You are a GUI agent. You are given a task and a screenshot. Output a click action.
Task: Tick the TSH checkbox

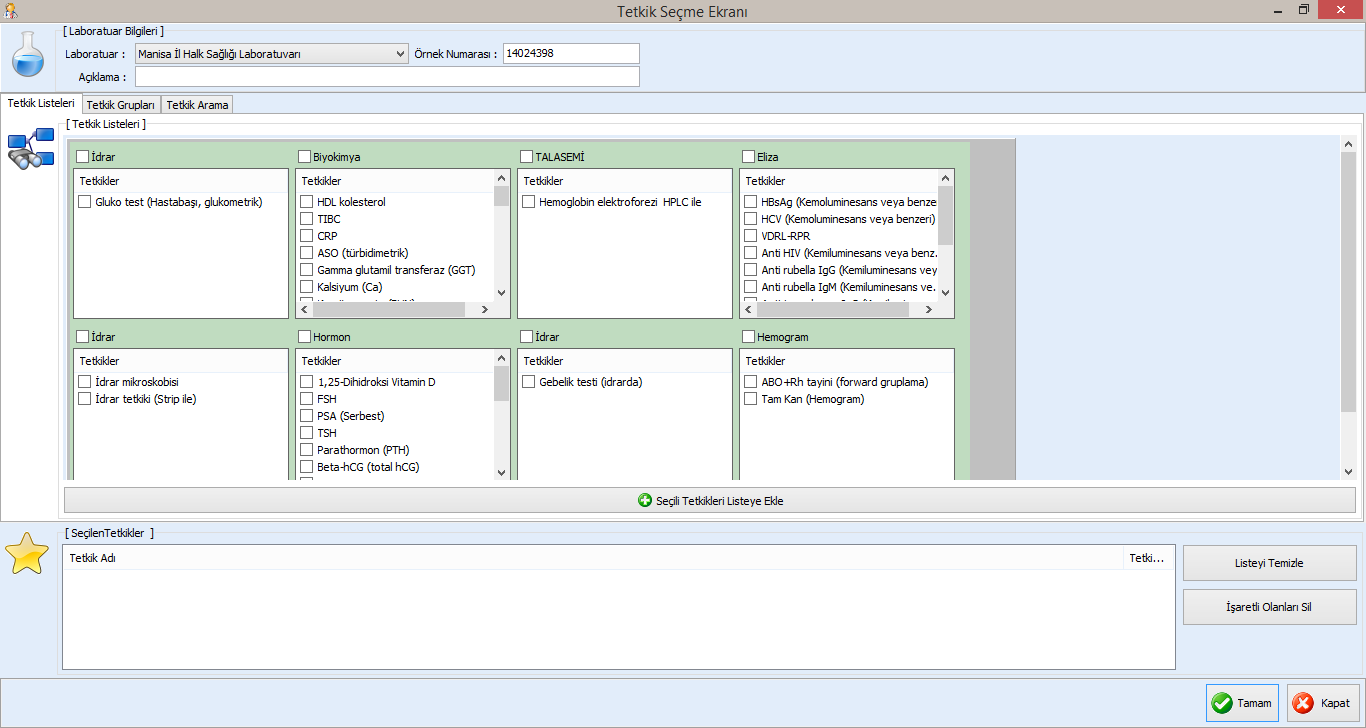pyautogui.click(x=307, y=433)
